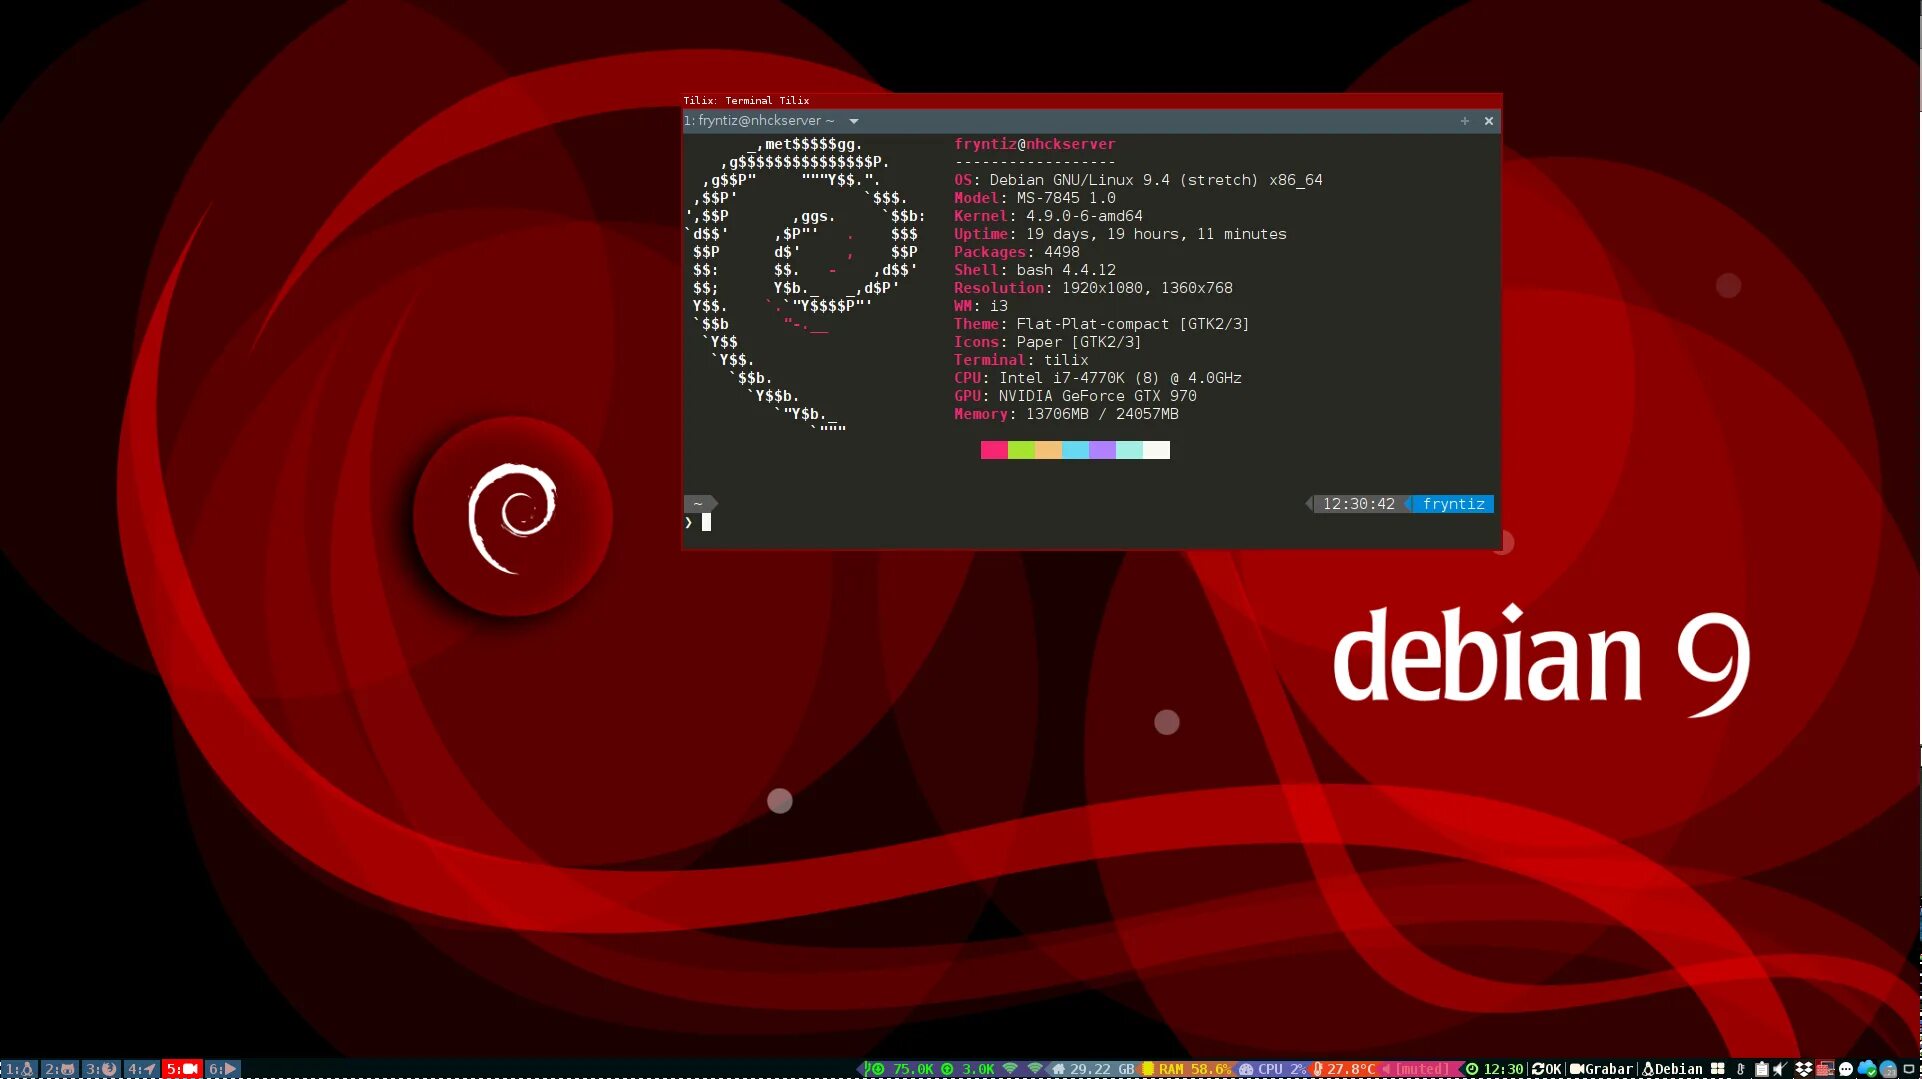Switch to workspace 2 with cat icon

(60, 1069)
